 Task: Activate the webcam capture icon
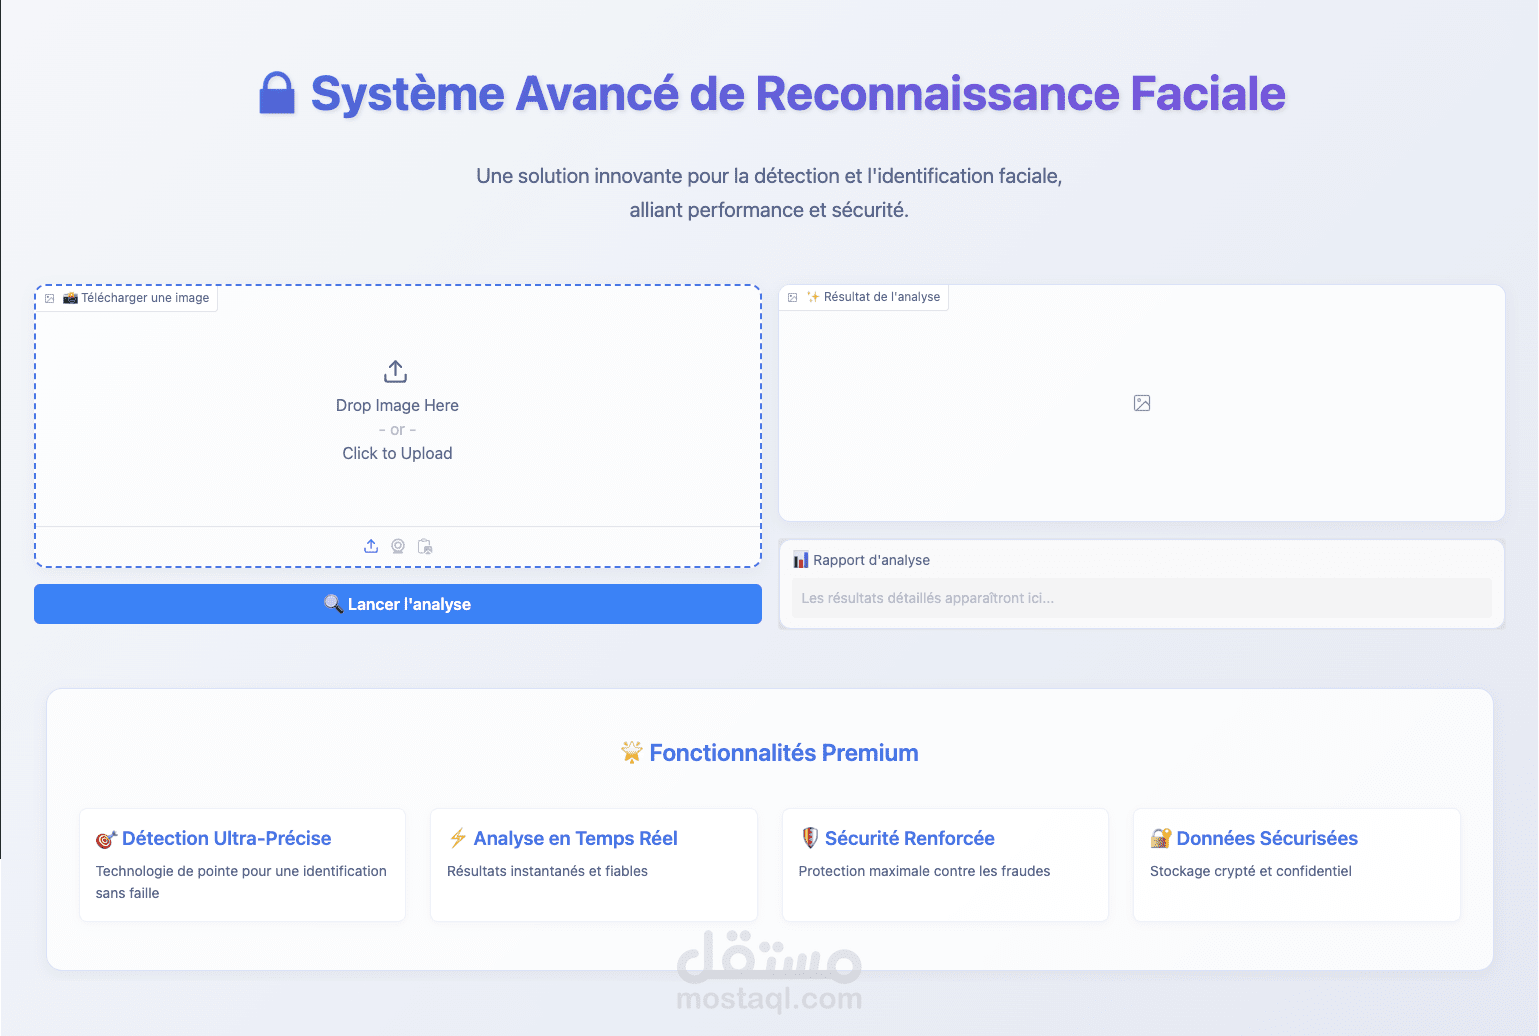point(397,546)
